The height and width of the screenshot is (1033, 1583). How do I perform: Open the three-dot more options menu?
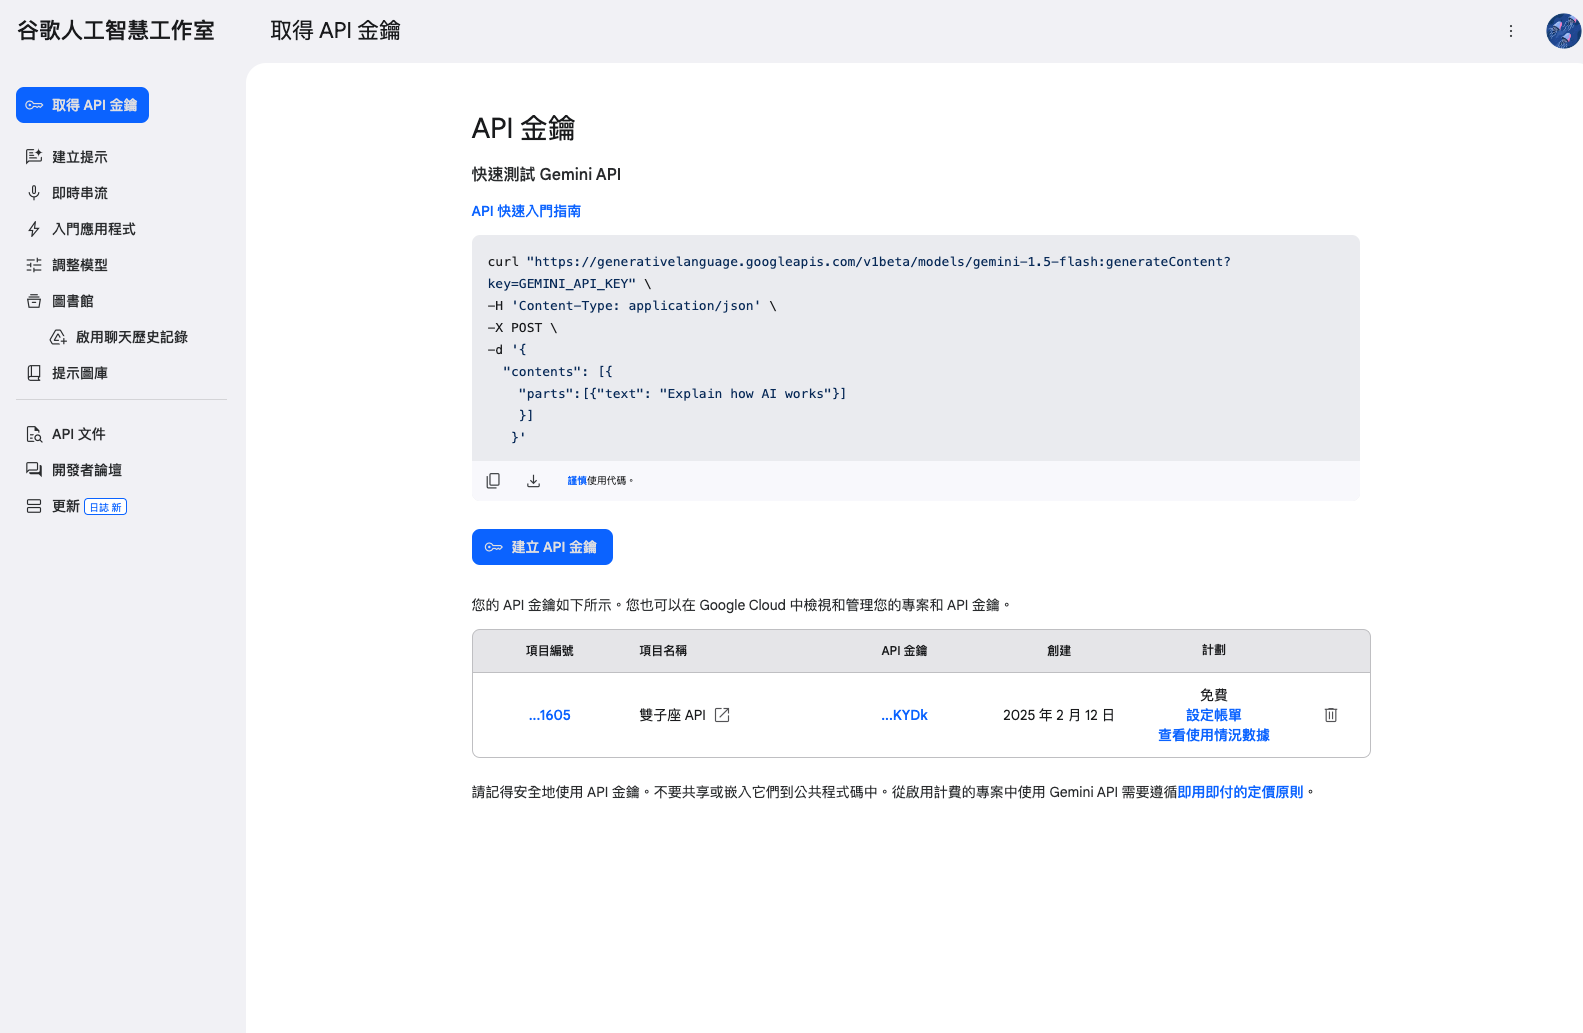[1511, 31]
